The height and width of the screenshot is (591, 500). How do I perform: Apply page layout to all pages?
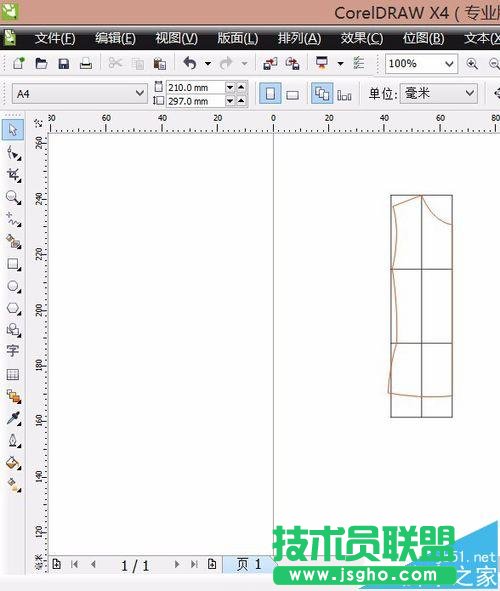pyautogui.click(x=322, y=93)
